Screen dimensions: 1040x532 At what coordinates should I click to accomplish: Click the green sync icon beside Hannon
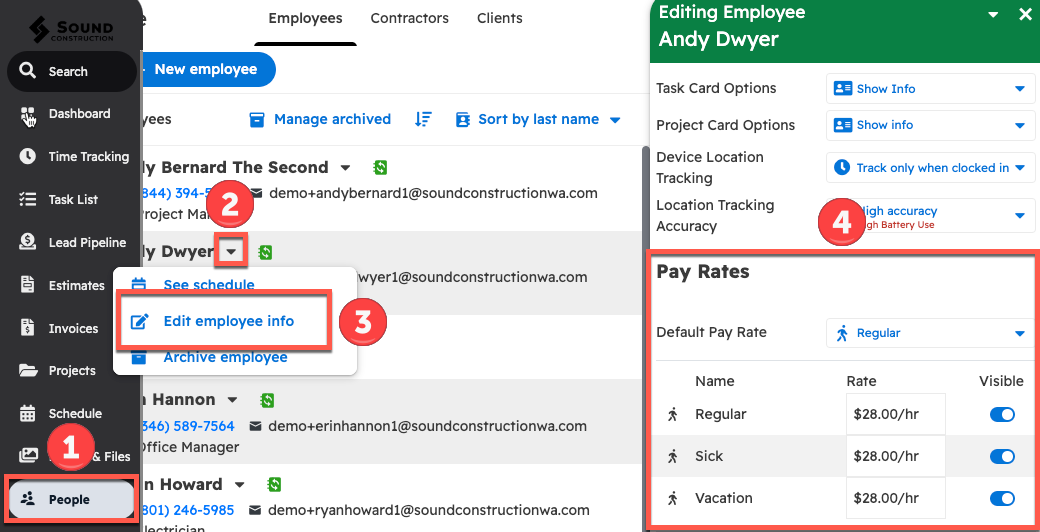(x=267, y=400)
